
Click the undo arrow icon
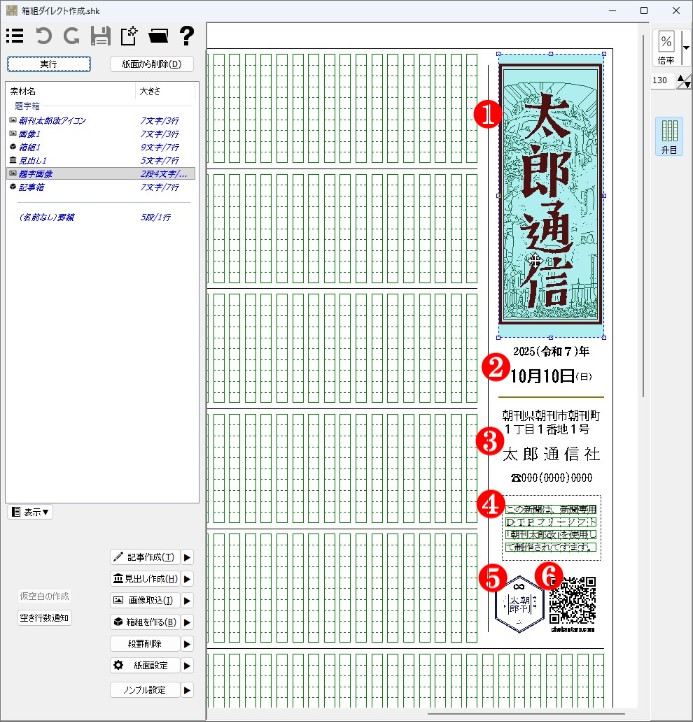pos(44,37)
